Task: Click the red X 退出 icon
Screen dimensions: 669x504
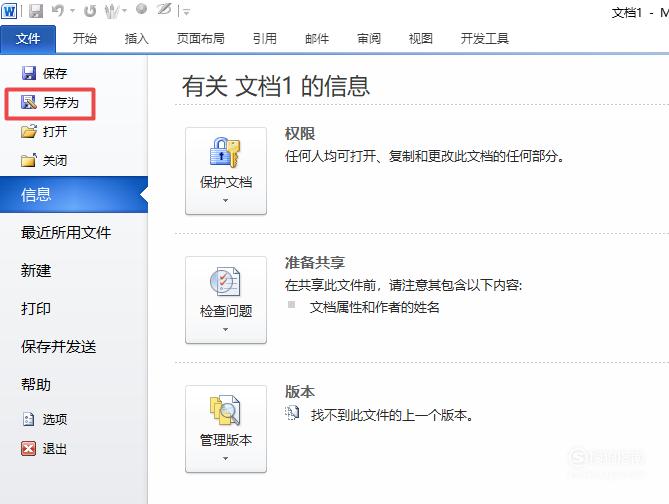Action: (29, 449)
